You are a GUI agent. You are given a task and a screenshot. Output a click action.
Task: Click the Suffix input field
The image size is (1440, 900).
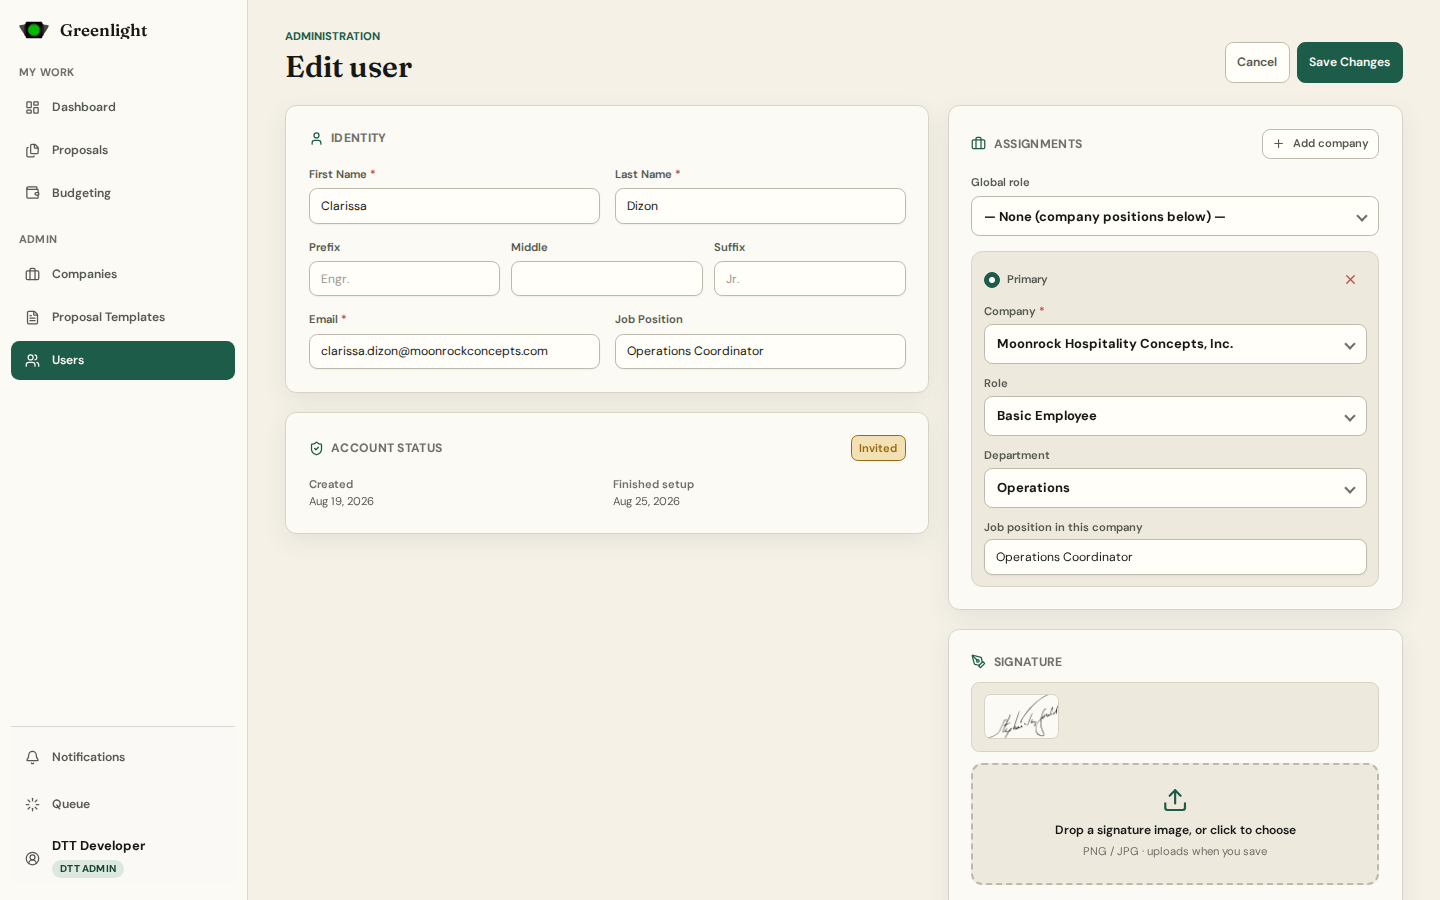(810, 279)
